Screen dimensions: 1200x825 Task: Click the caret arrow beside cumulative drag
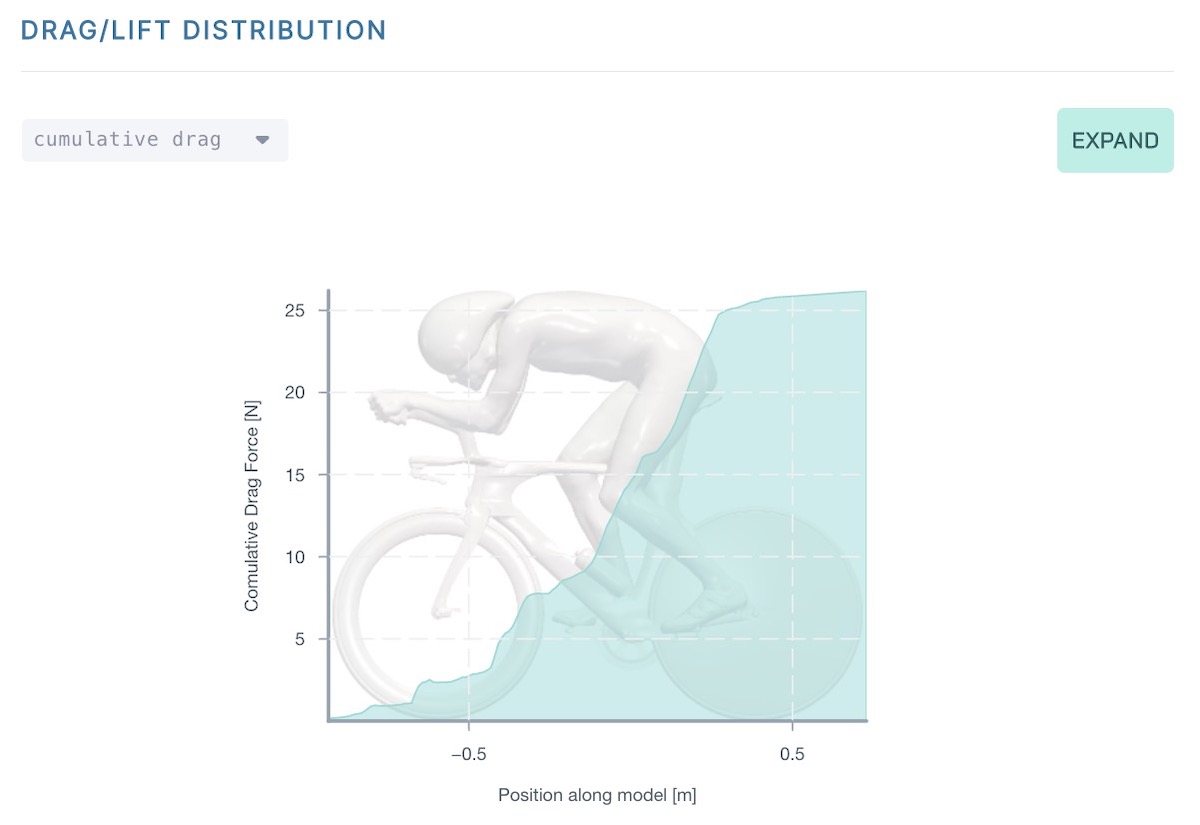click(x=262, y=140)
